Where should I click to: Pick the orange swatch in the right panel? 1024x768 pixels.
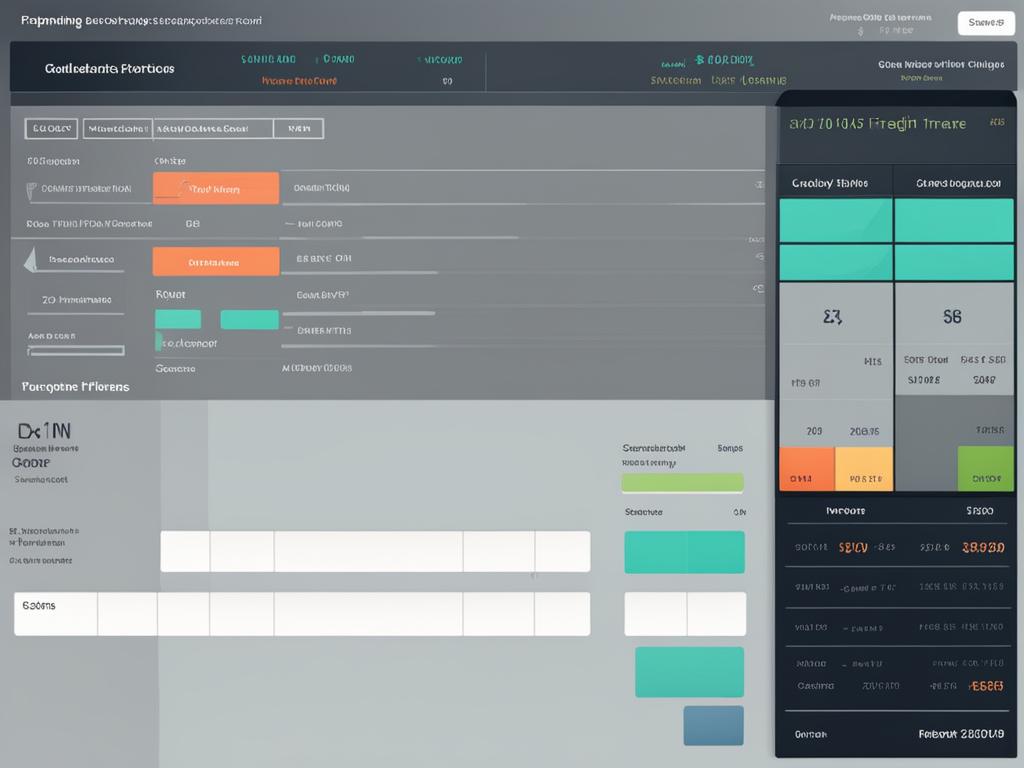[x=806, y=469]
